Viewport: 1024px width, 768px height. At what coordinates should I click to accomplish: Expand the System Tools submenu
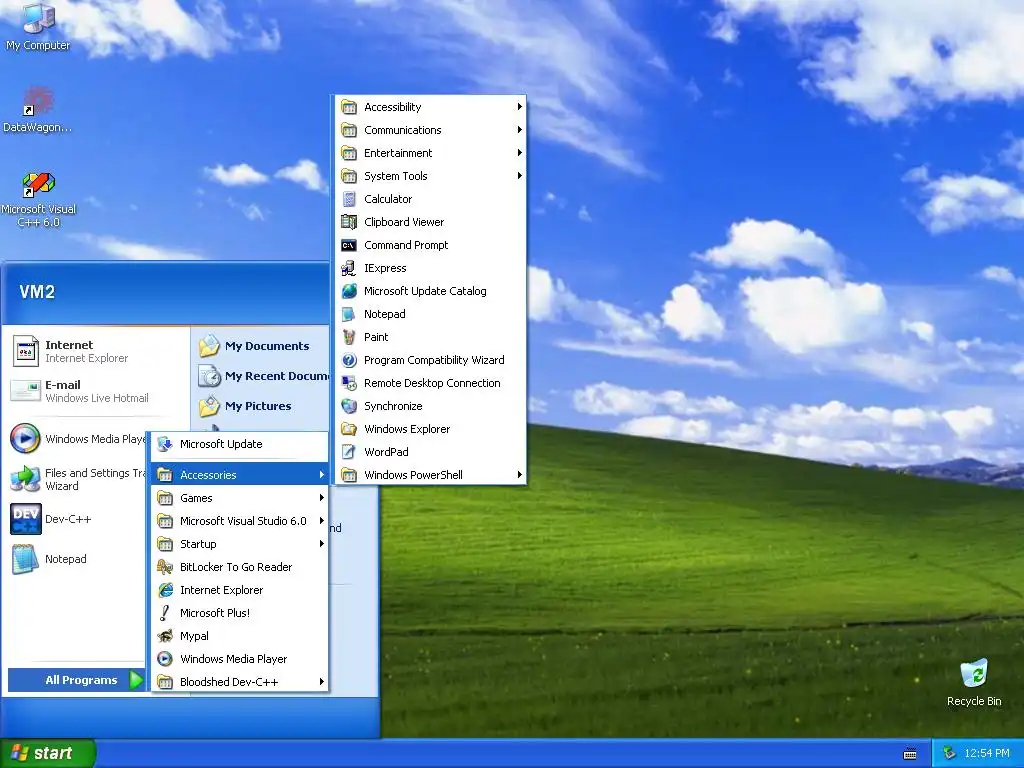(x=431, y=176)
